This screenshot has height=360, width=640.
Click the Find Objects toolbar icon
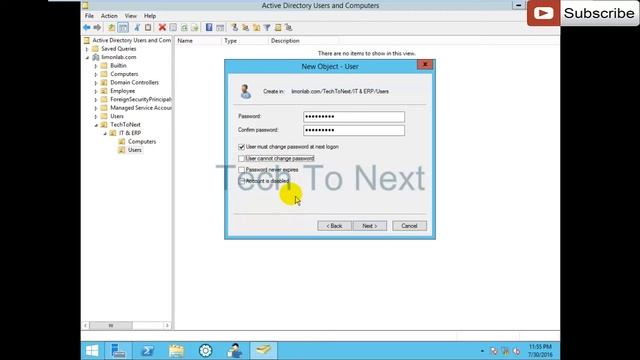278,27
